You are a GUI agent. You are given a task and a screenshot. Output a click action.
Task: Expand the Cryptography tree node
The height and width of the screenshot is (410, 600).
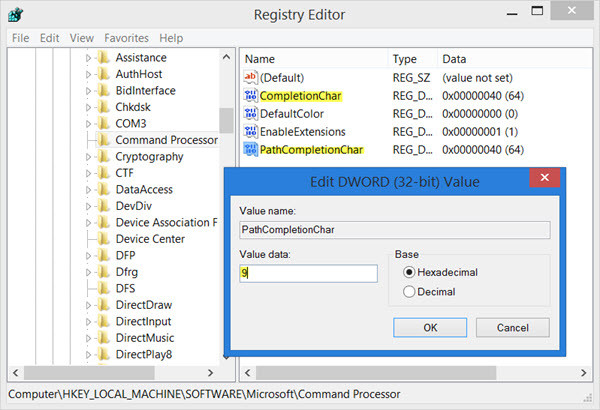(88, 157)
